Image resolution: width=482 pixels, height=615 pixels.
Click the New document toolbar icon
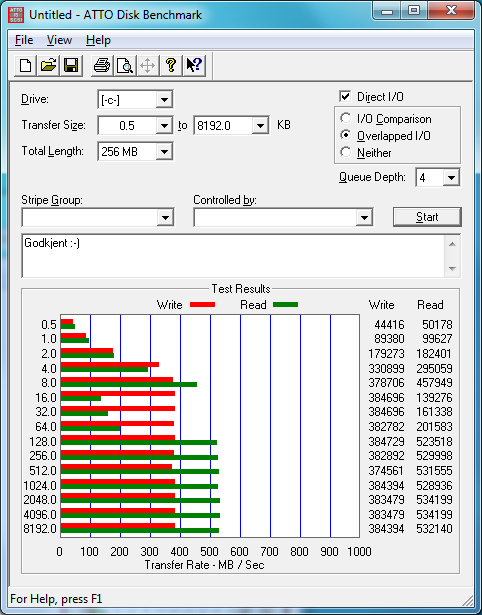coord(25,65)
